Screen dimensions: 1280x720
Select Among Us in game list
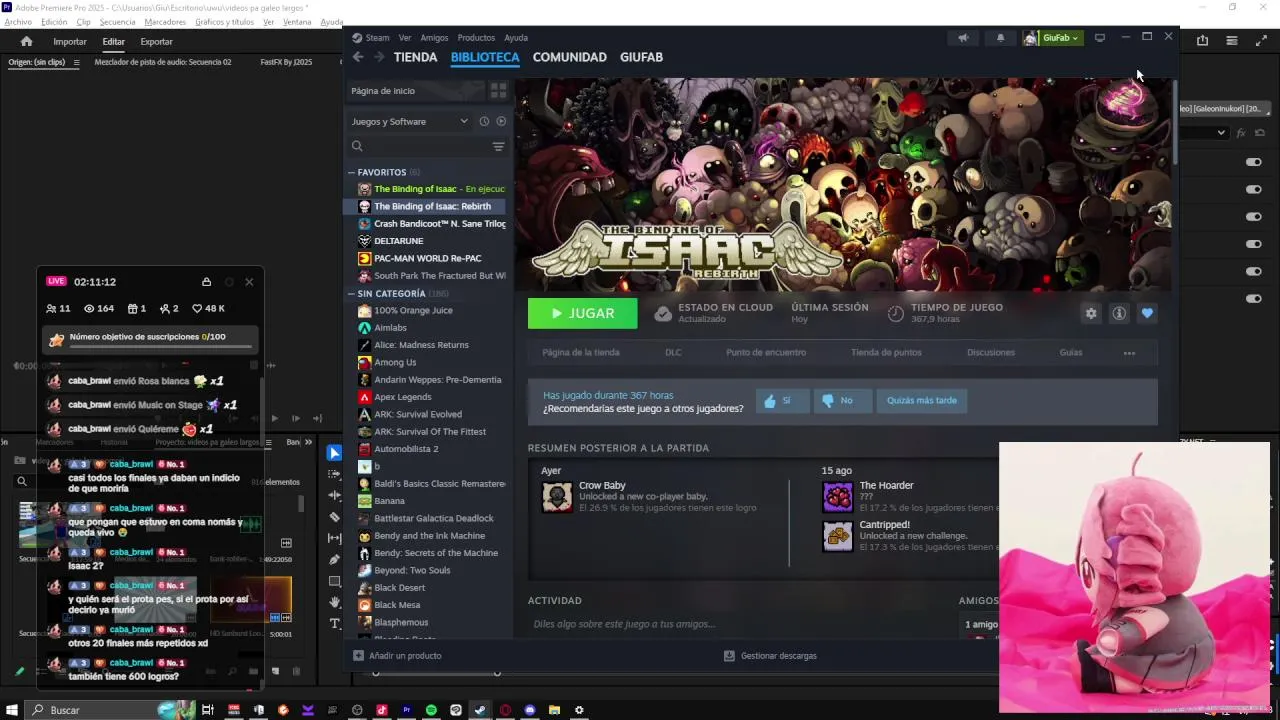(394, 362)
